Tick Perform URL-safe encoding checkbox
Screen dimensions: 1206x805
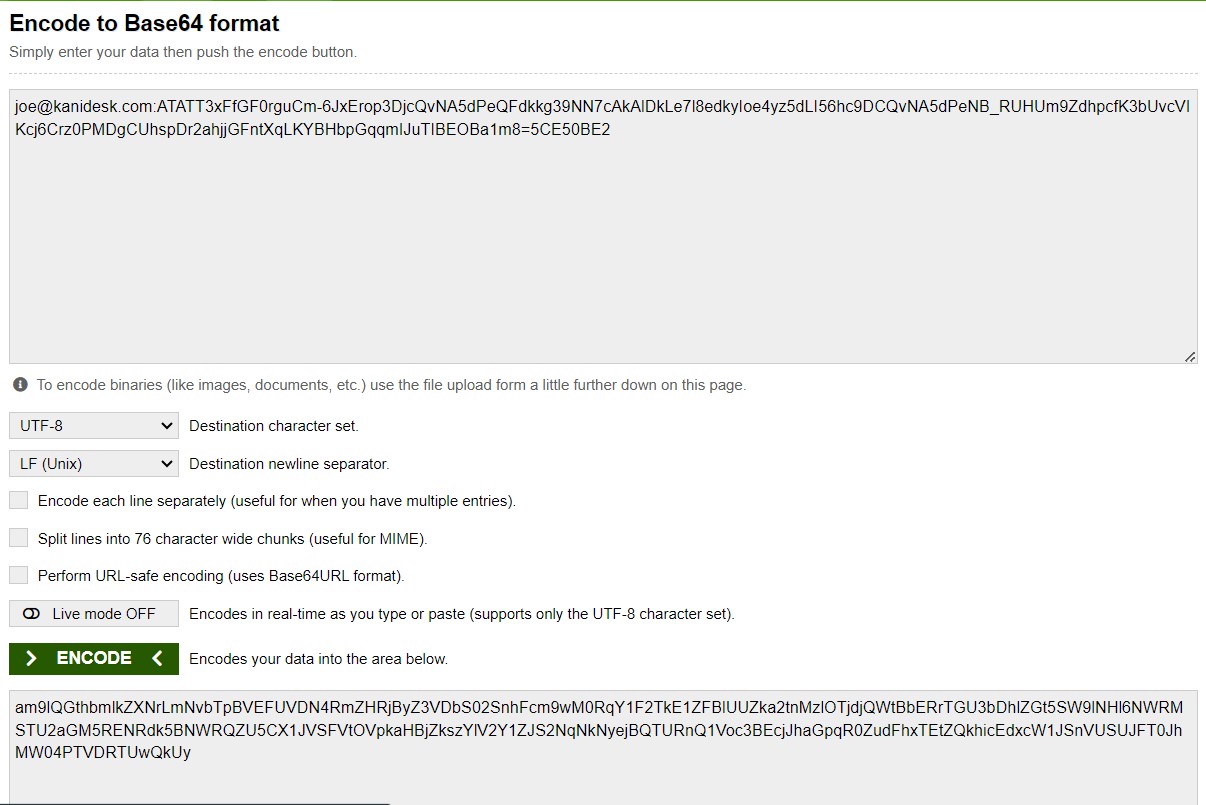19,576
